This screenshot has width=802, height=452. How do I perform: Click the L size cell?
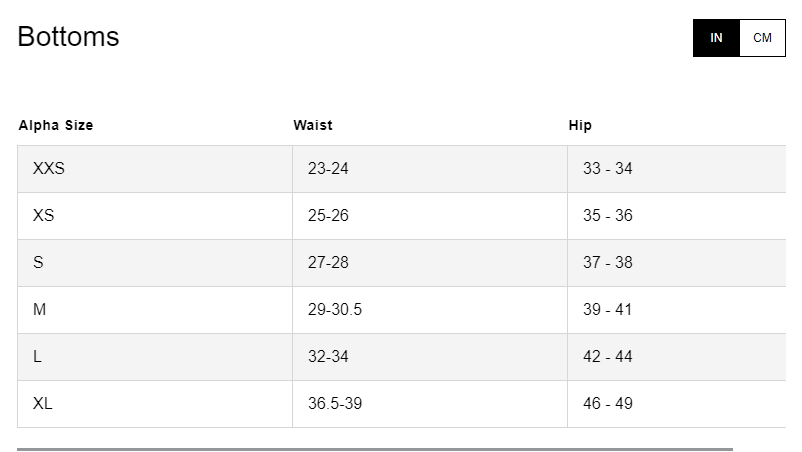click(x=38, y=357)
